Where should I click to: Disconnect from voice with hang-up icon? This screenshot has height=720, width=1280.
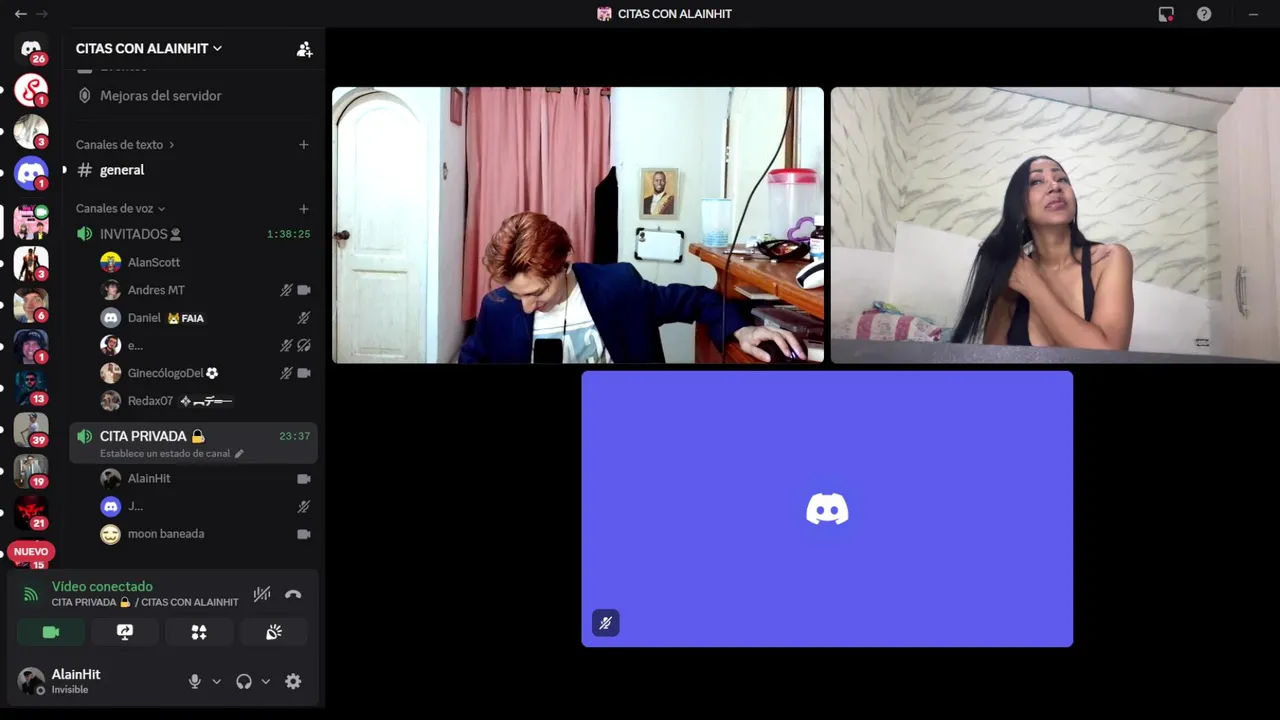[x=293, y=594]
